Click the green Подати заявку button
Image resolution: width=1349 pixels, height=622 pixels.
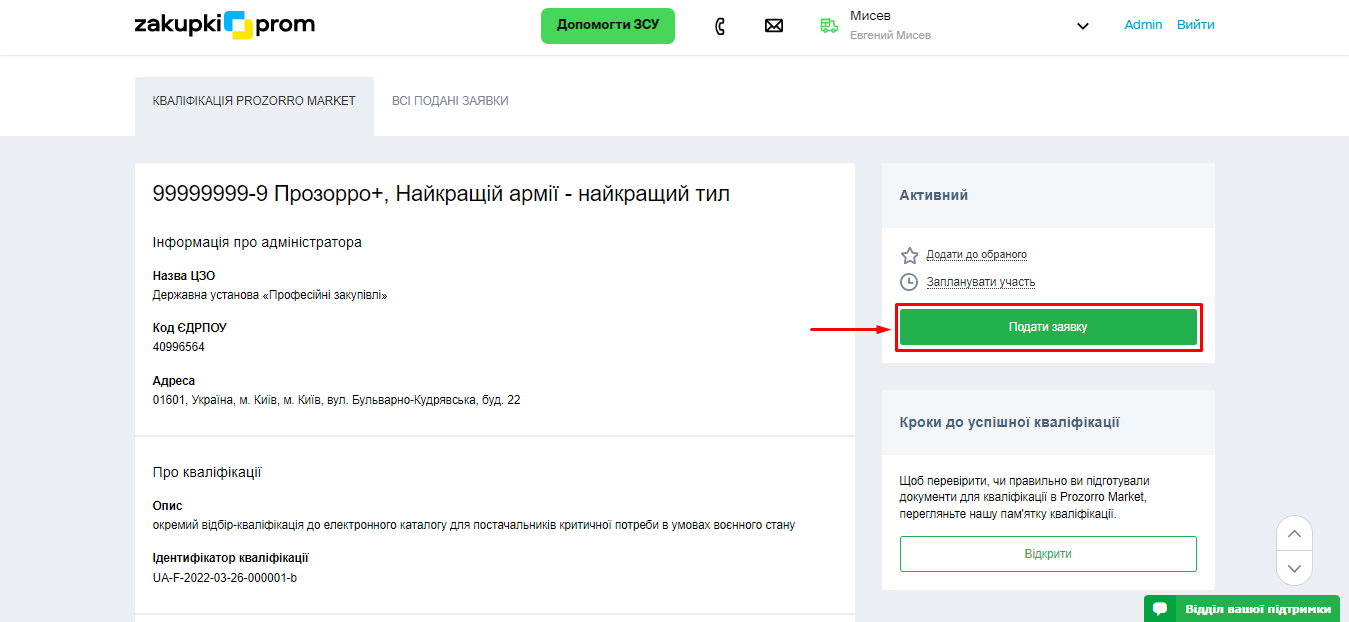coord(1048,327)
